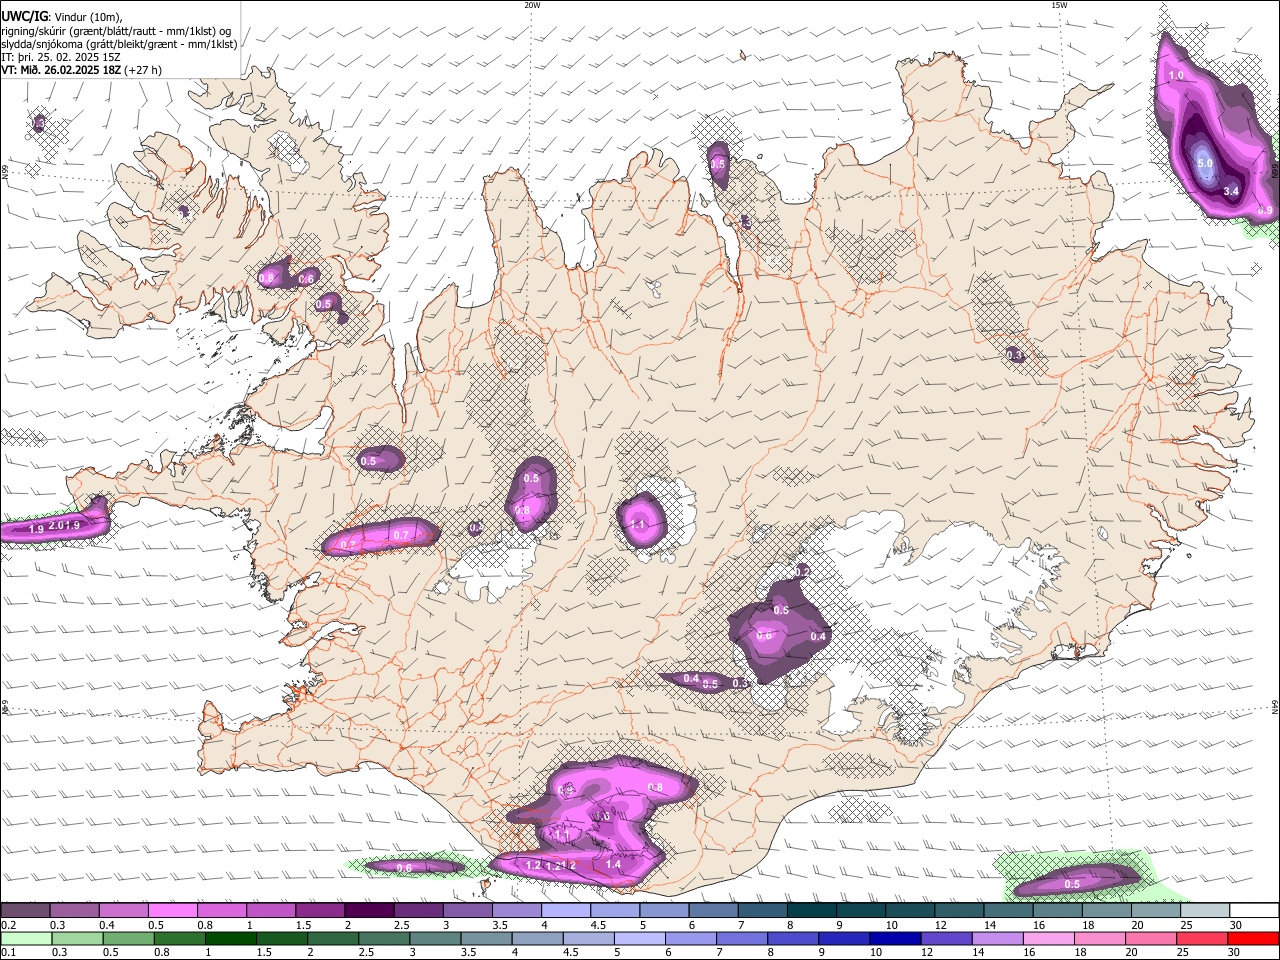The width and height of the screenshot is (1280, 960).
Task: Click the '1.1' value in the central highland patch
Action: 638,524
